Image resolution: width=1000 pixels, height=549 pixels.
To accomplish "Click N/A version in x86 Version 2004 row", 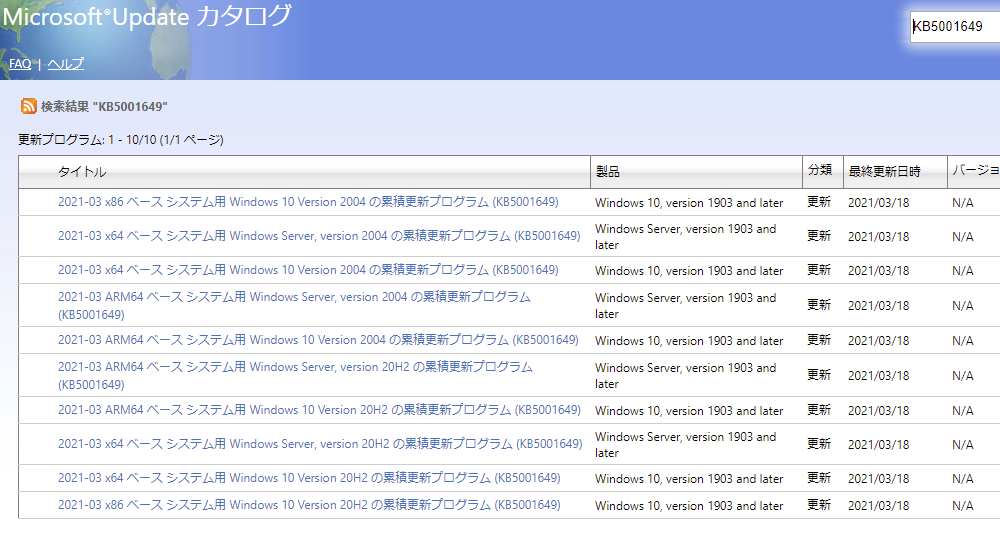I will [962, 203].
